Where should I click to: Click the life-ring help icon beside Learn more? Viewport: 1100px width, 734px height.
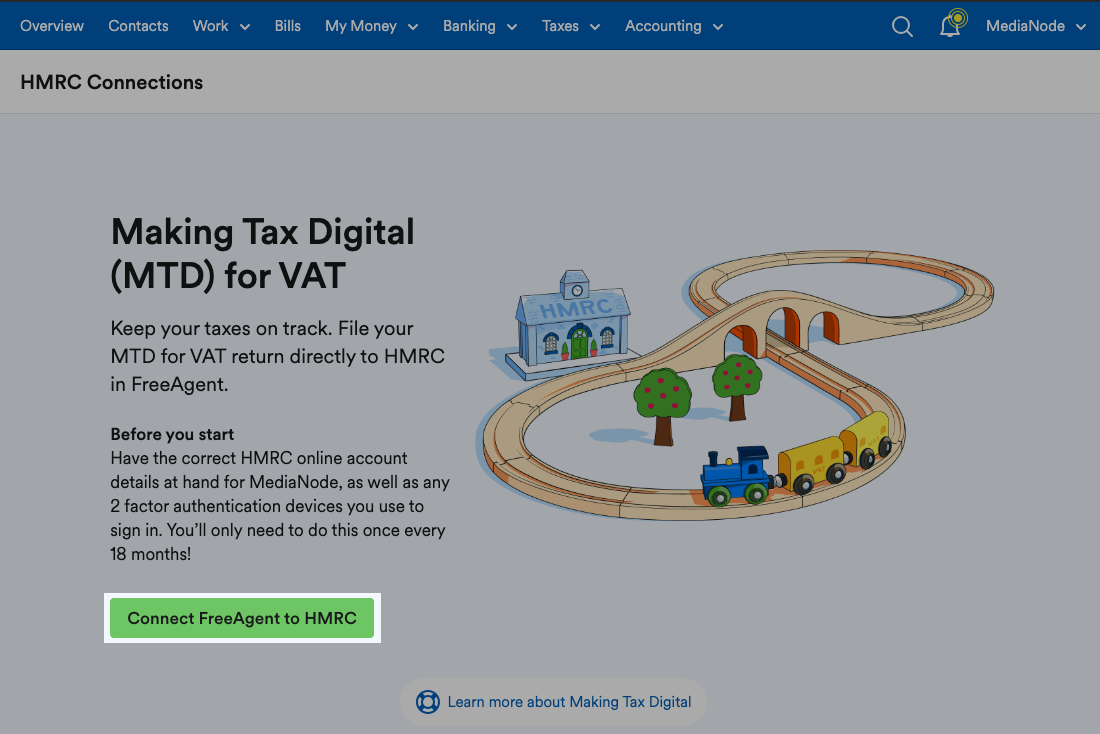click(x=427, y=701)
